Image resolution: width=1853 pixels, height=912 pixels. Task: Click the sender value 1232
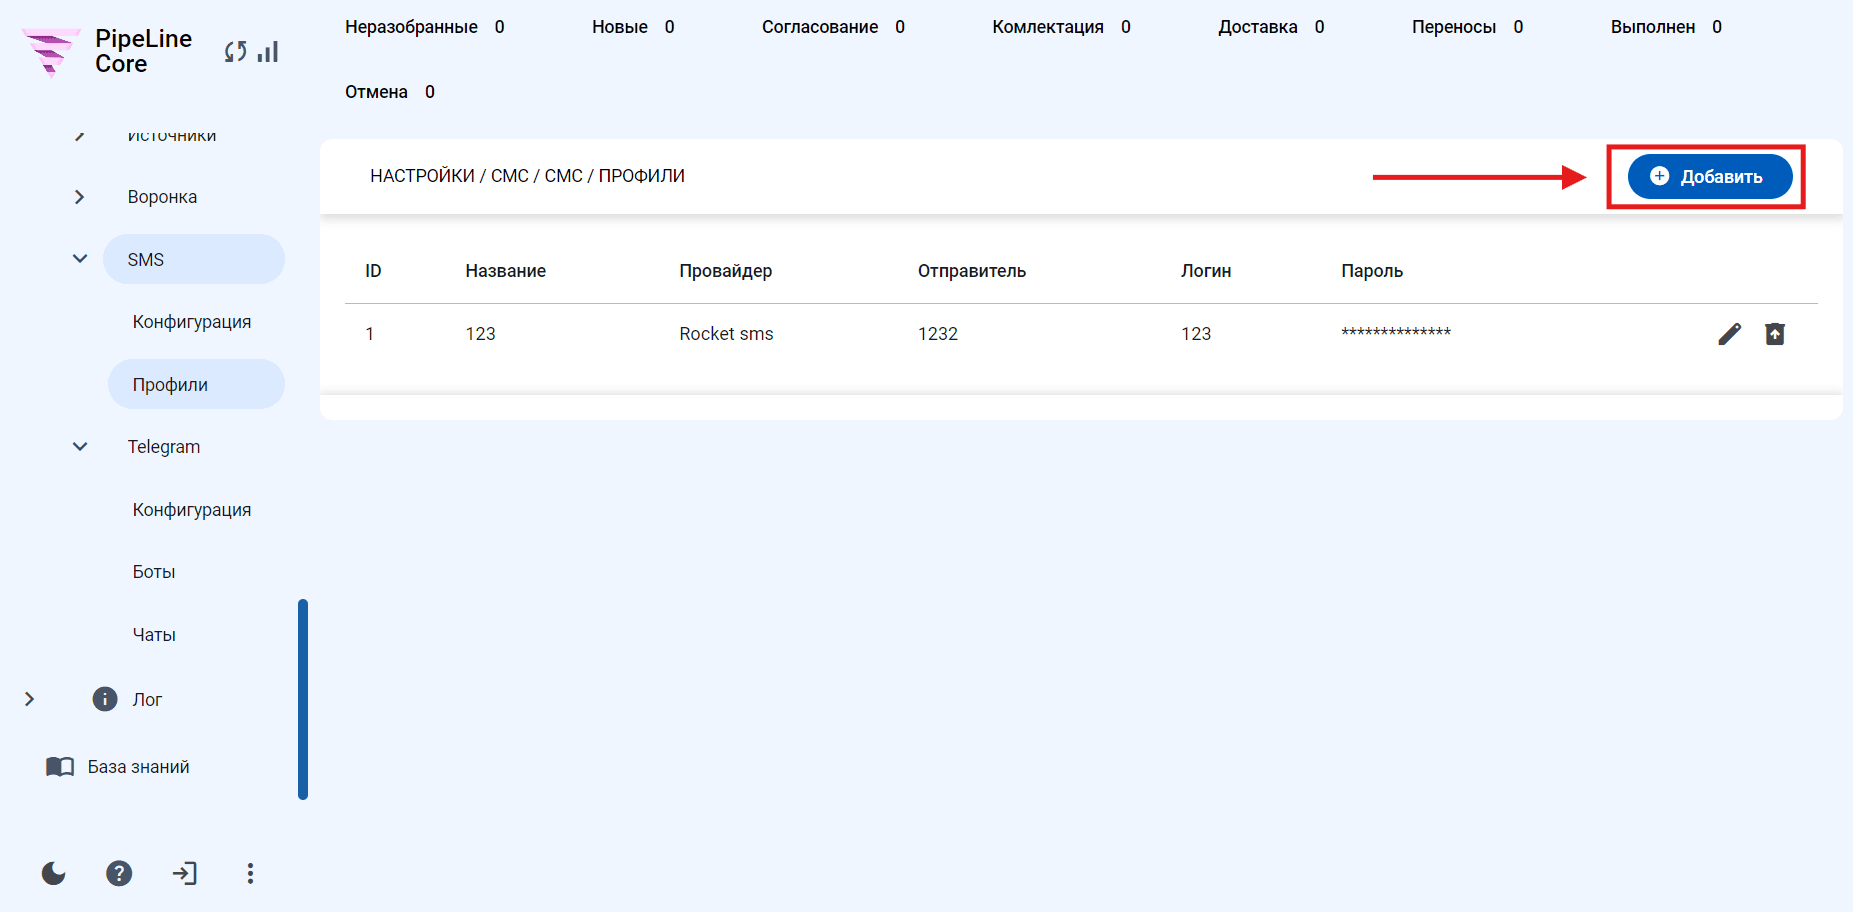(938, 334)
